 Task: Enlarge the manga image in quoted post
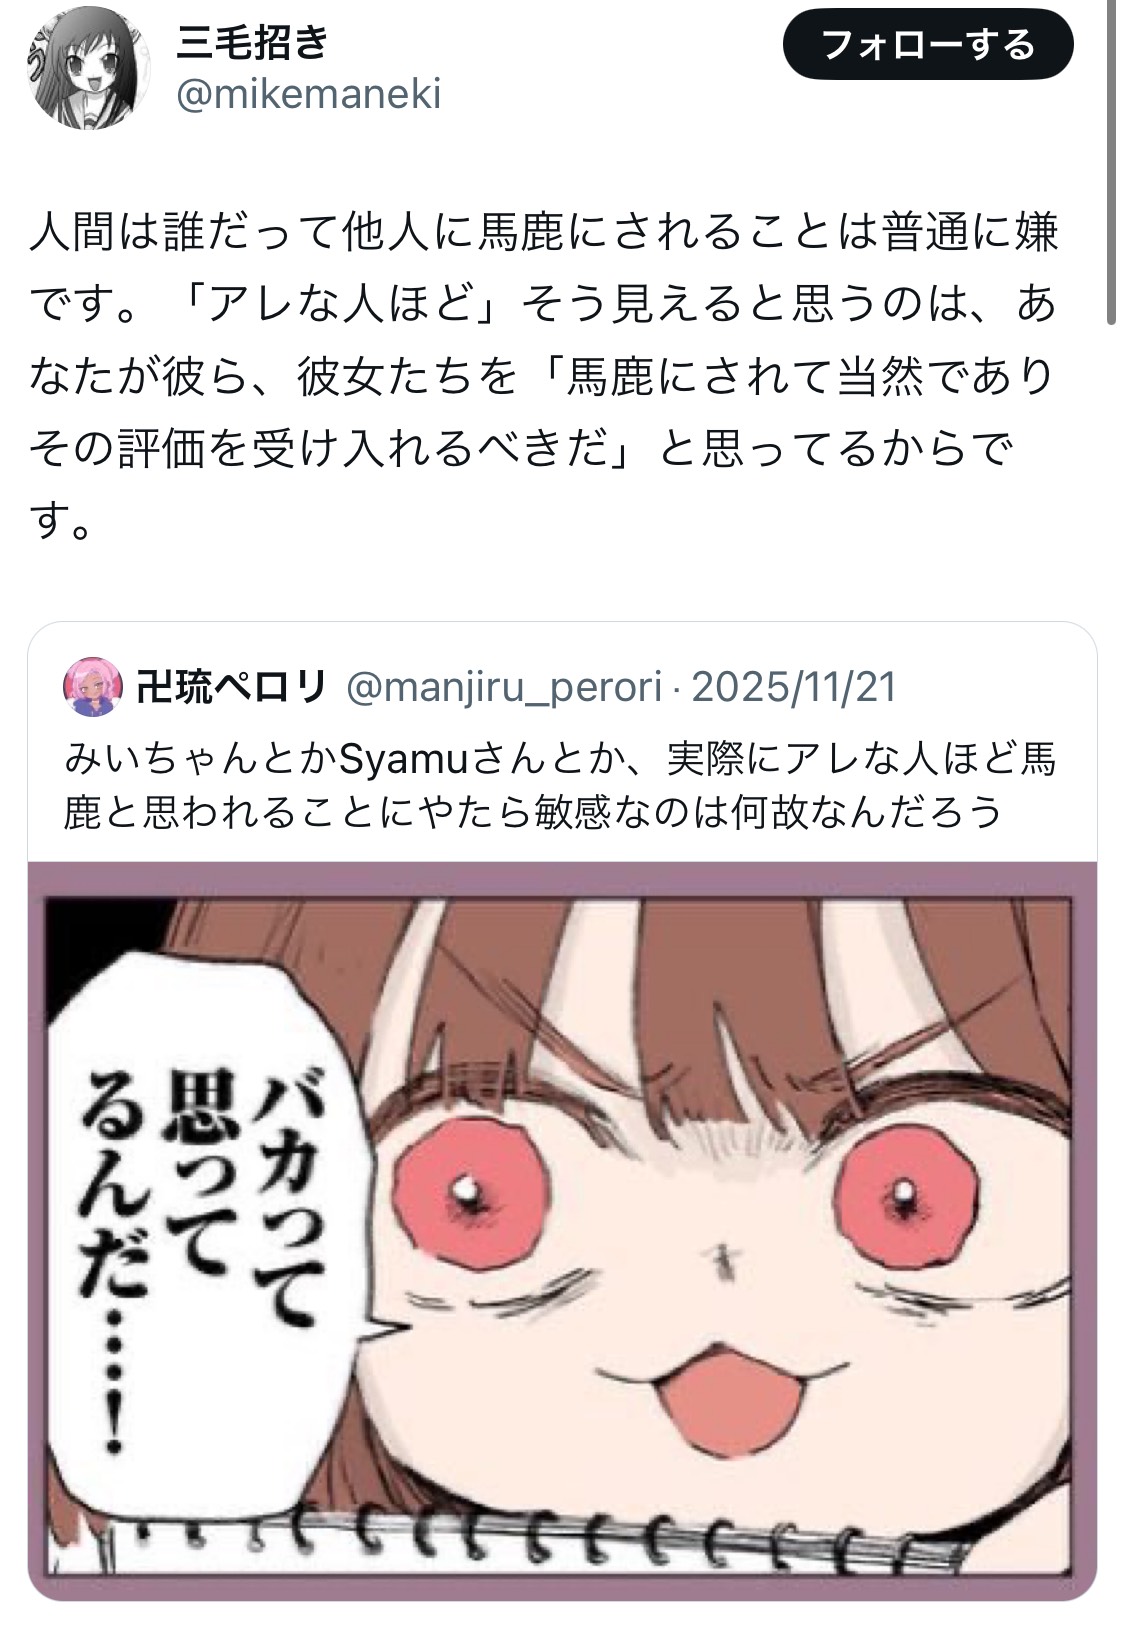point(562,1229)
